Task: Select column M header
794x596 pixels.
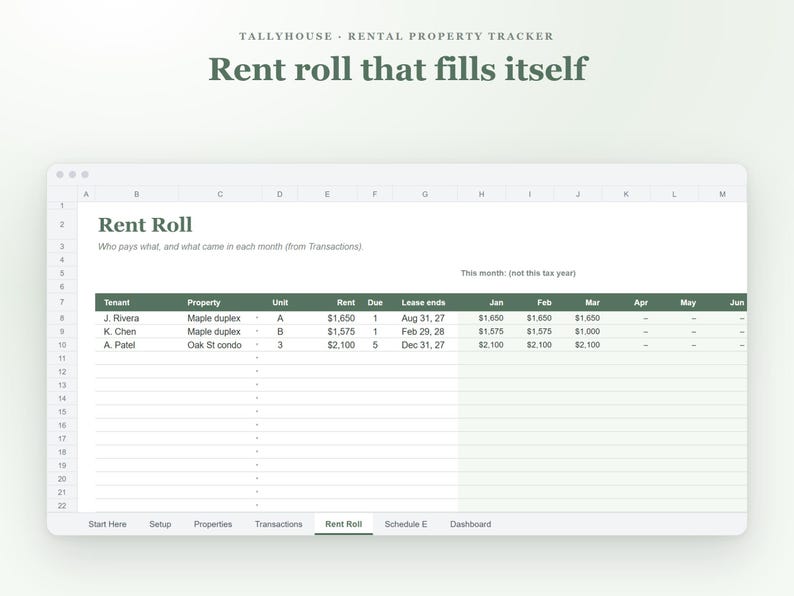Action: (723, 194)
